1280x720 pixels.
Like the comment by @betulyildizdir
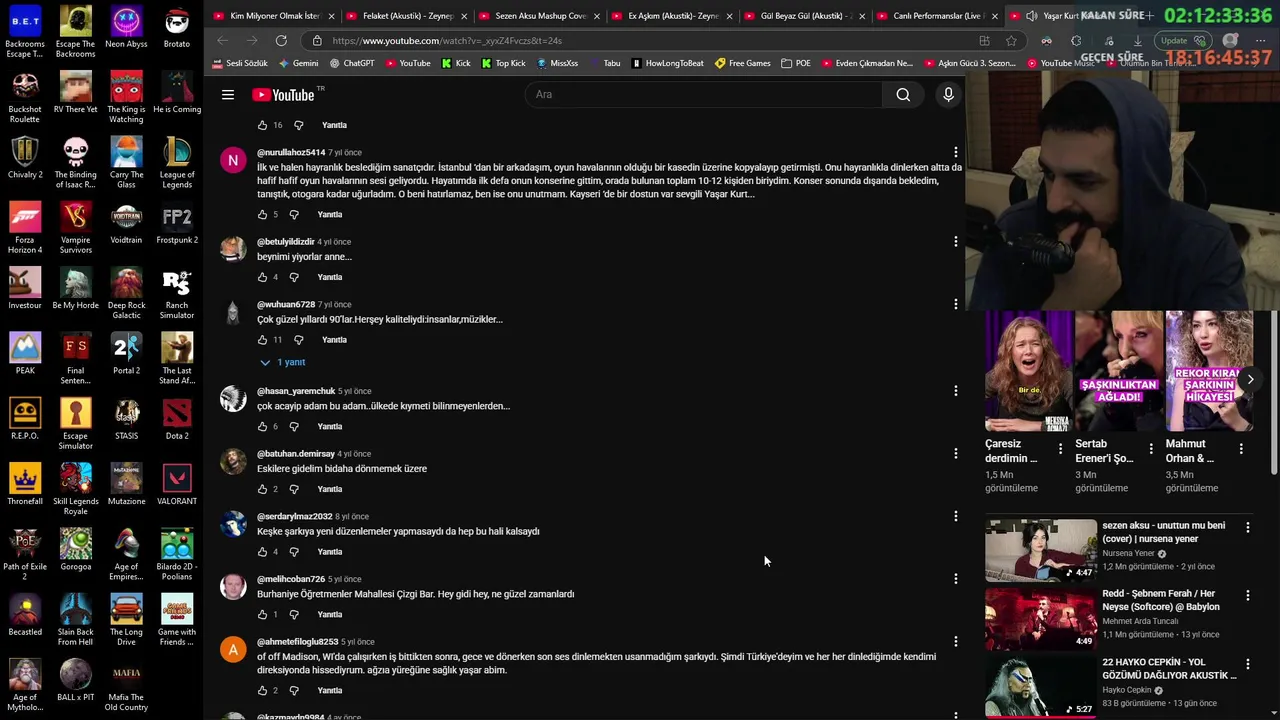click(x=262, y=277)
